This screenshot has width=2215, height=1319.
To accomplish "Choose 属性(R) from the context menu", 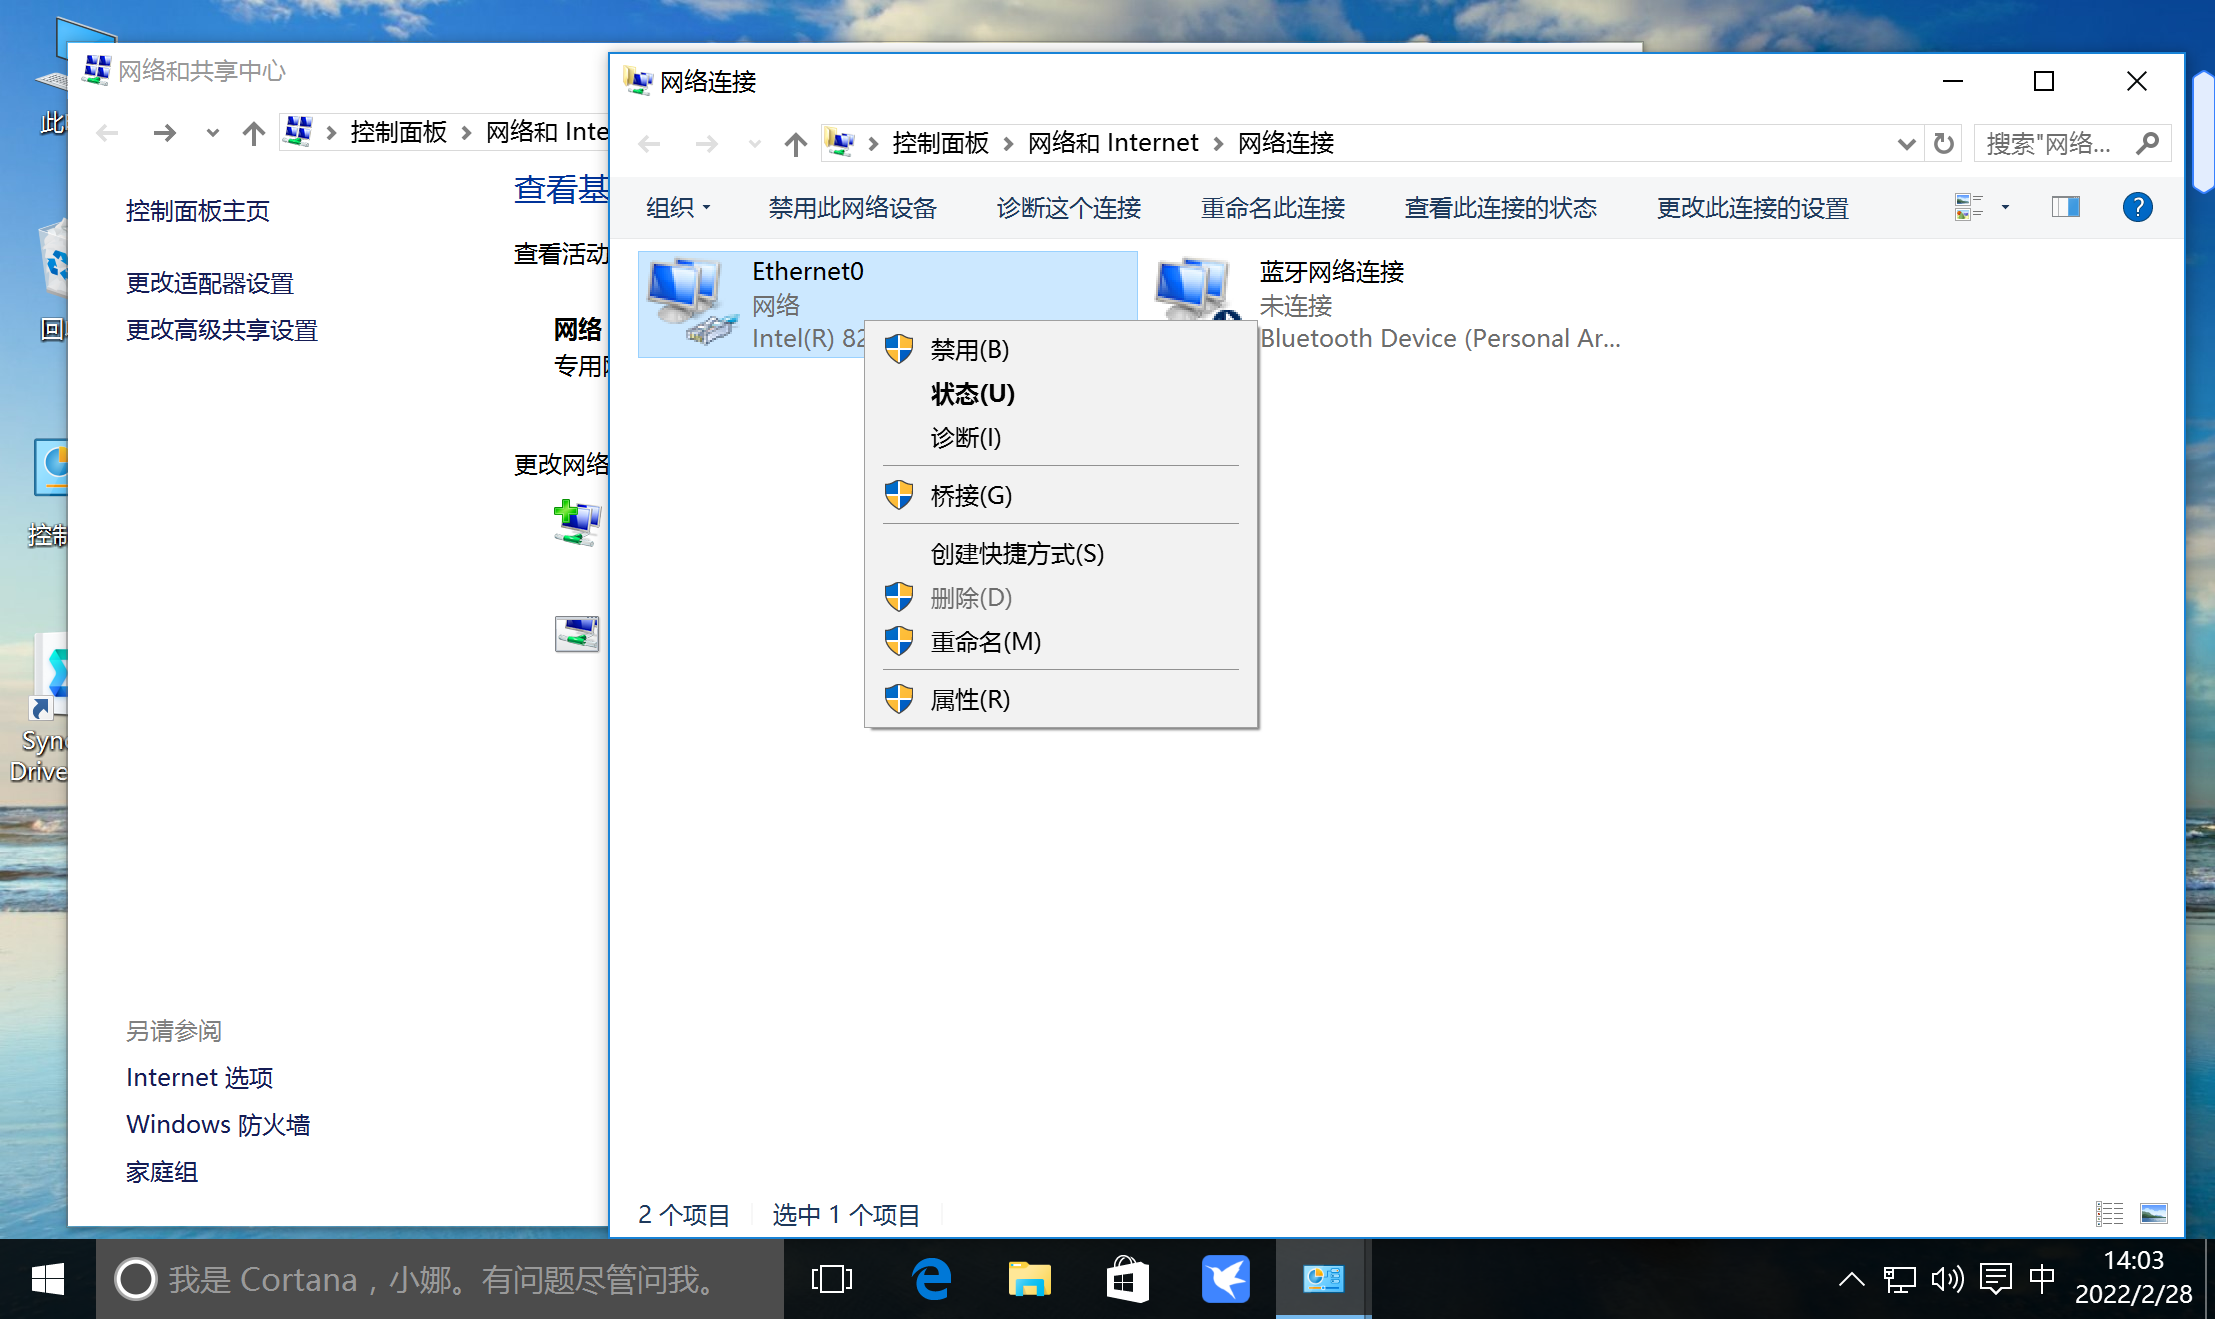I will [x=969, y=699].
